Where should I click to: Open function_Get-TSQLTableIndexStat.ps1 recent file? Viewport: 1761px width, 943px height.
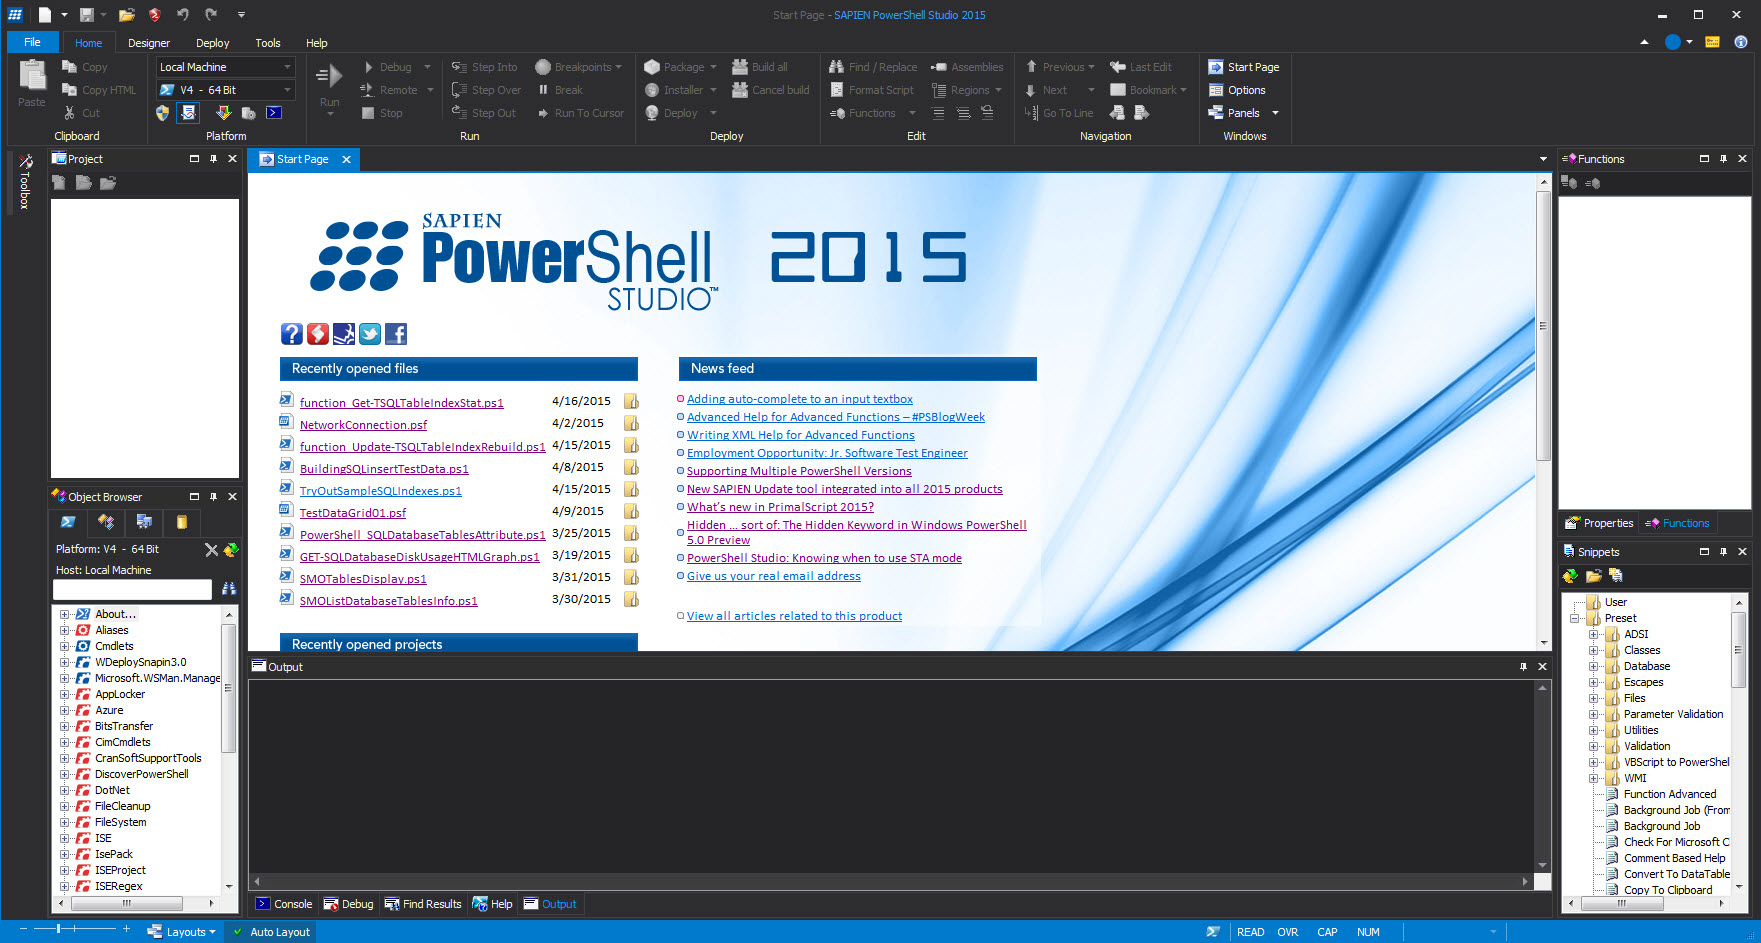401,402
